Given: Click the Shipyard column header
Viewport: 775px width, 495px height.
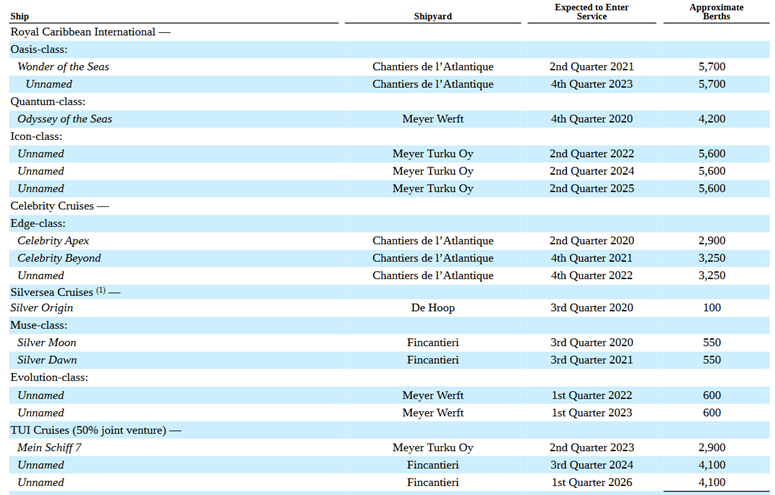Looking at the screenshot, I should pyautogui.click(x=432, y=17).
